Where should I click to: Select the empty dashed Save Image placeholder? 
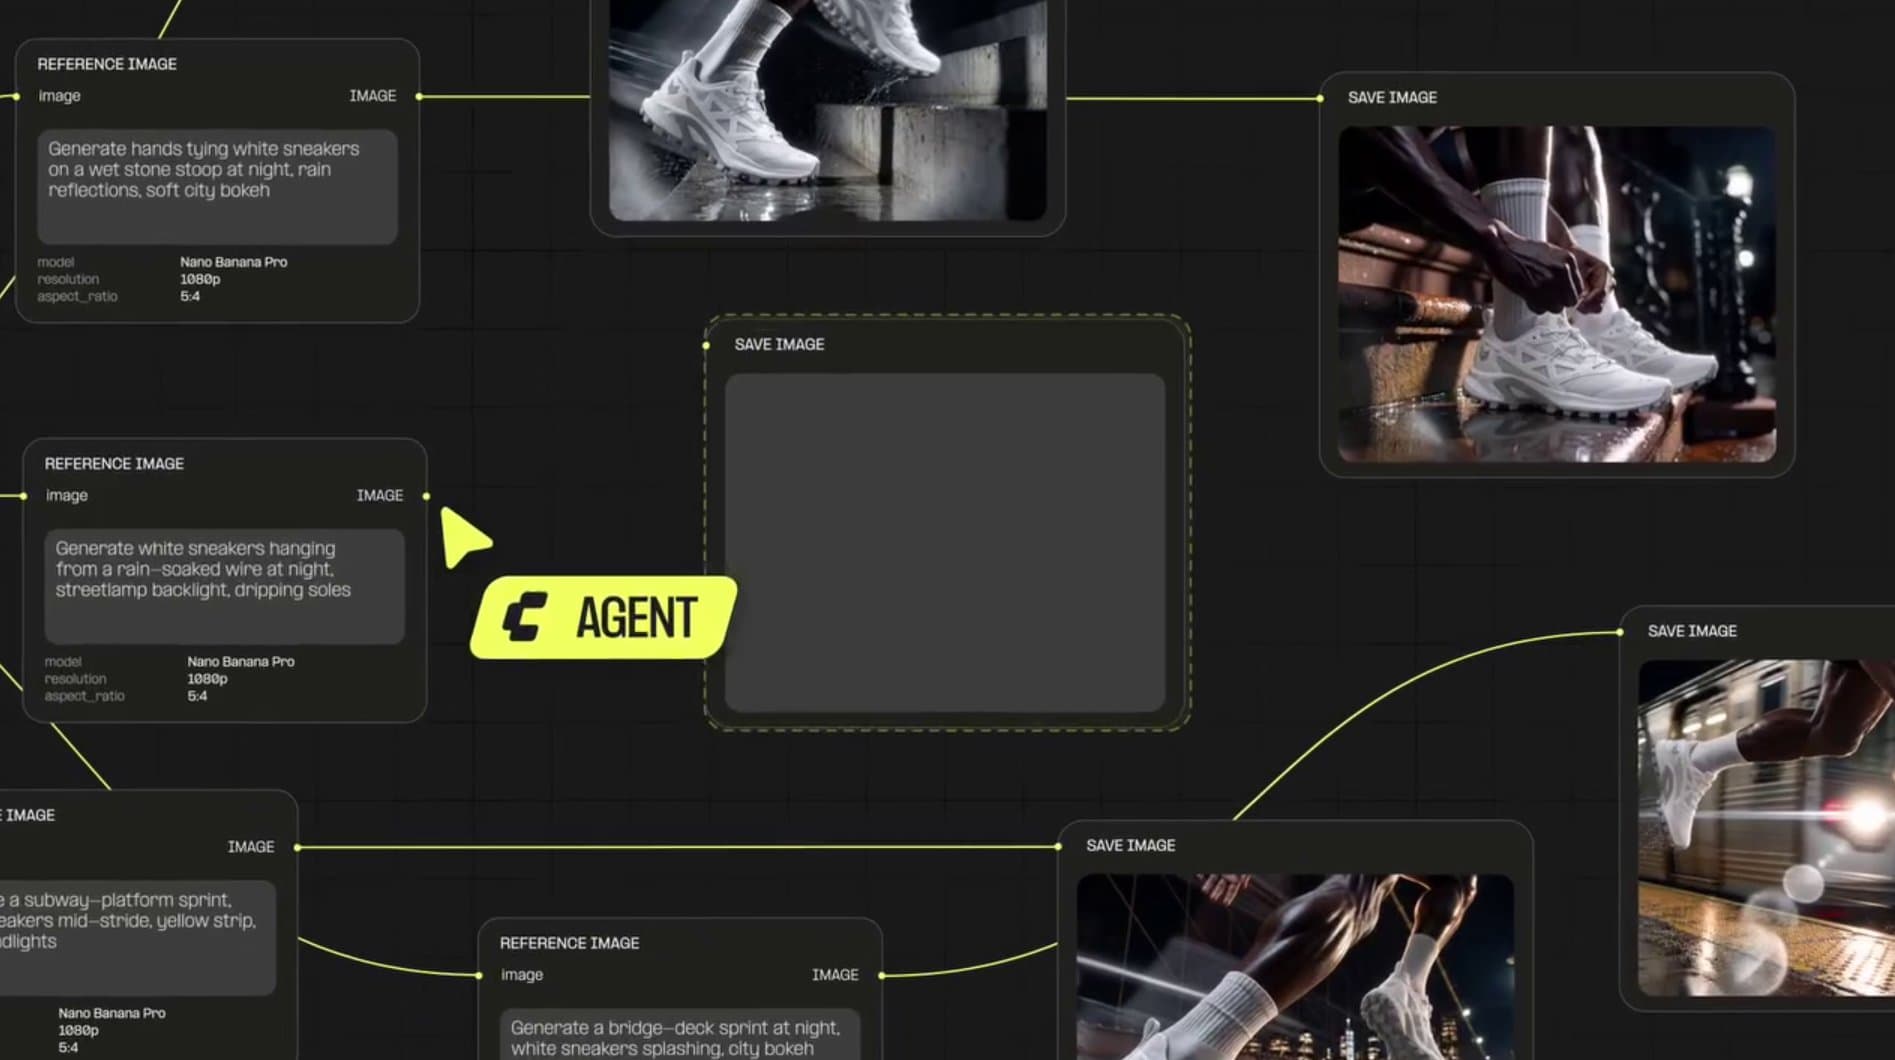pos(945,543)
